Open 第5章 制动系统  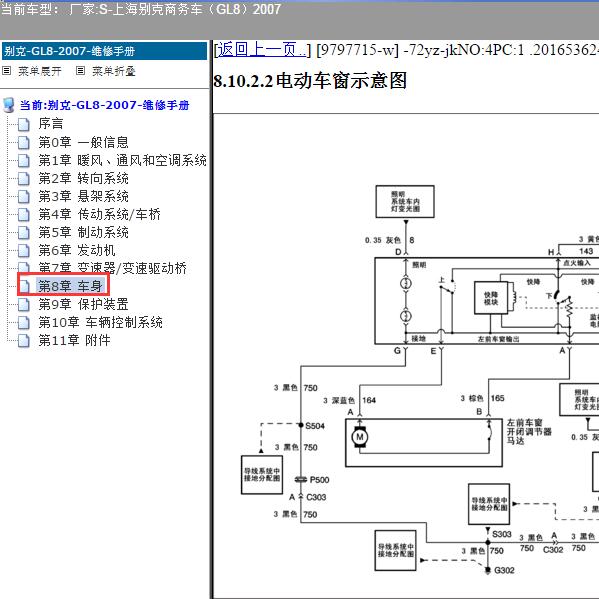click(x=83, y=232)
